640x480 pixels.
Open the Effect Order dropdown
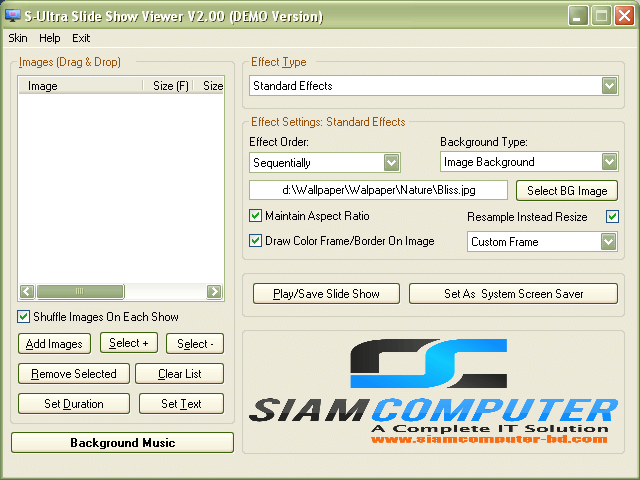tap(391, 162)
